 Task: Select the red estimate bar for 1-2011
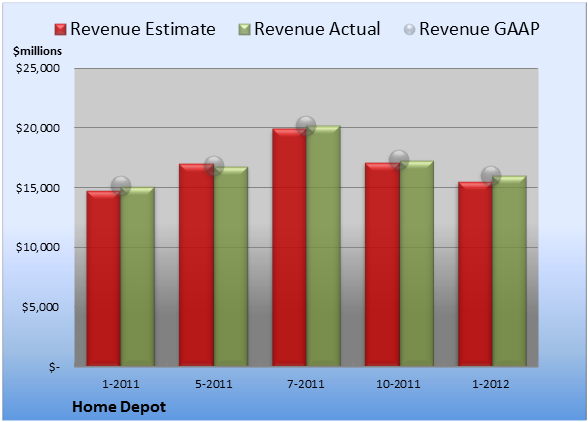pos(104,278)
